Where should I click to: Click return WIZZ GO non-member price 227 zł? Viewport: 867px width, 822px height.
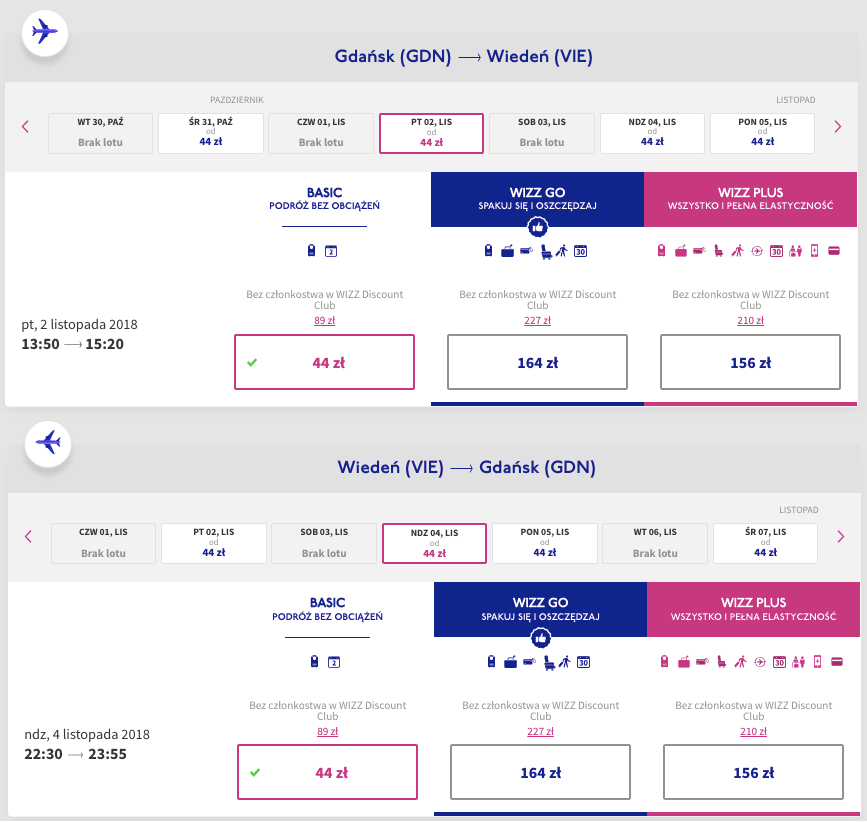(540, 731)
